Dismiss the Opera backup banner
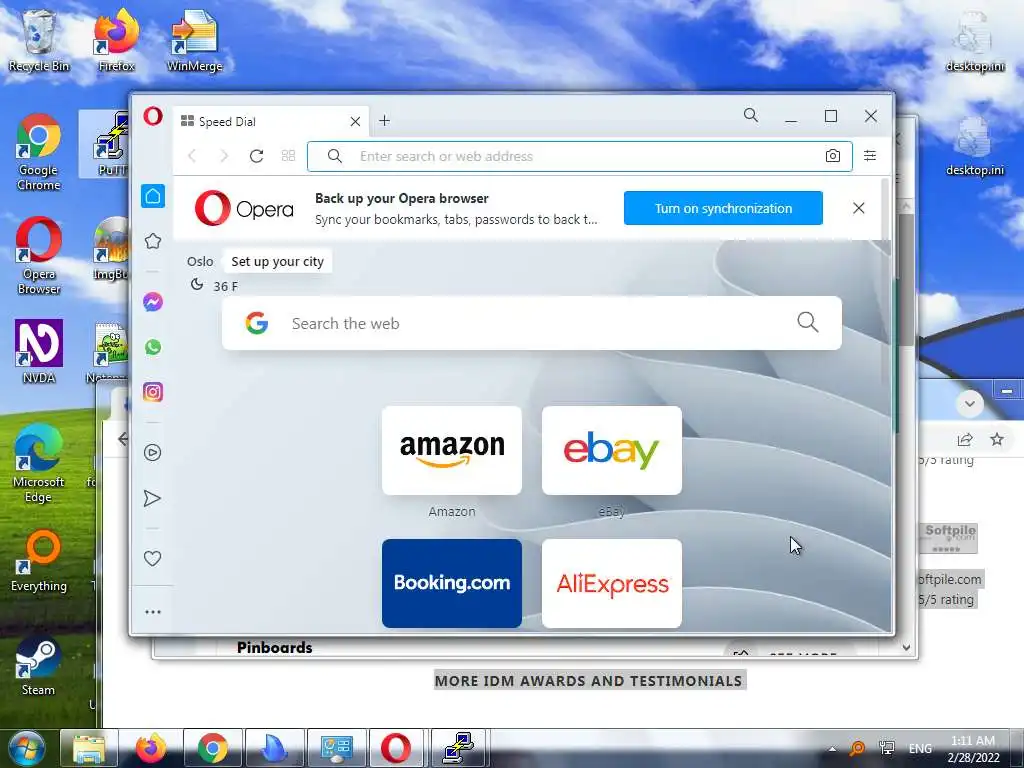Image resolution: width=1024 pixels, height=768 pixels. [859, 208]
